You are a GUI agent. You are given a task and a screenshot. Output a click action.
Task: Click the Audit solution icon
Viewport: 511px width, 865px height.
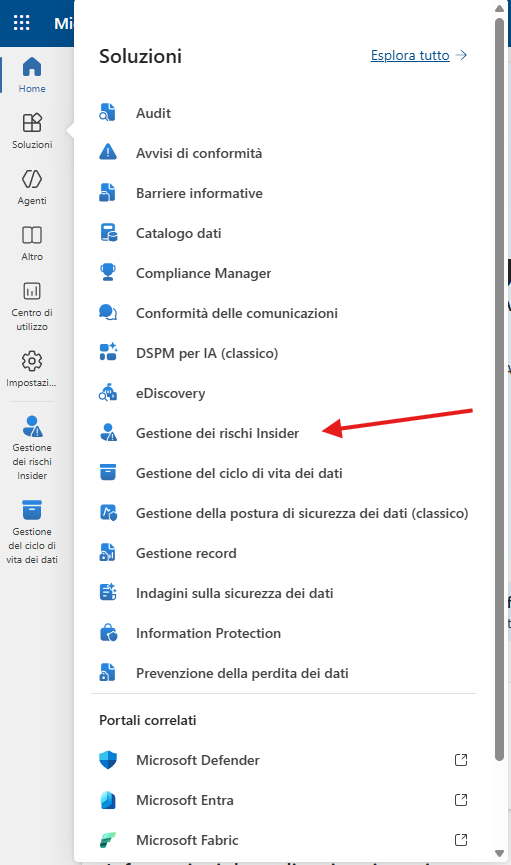[108, 112]
